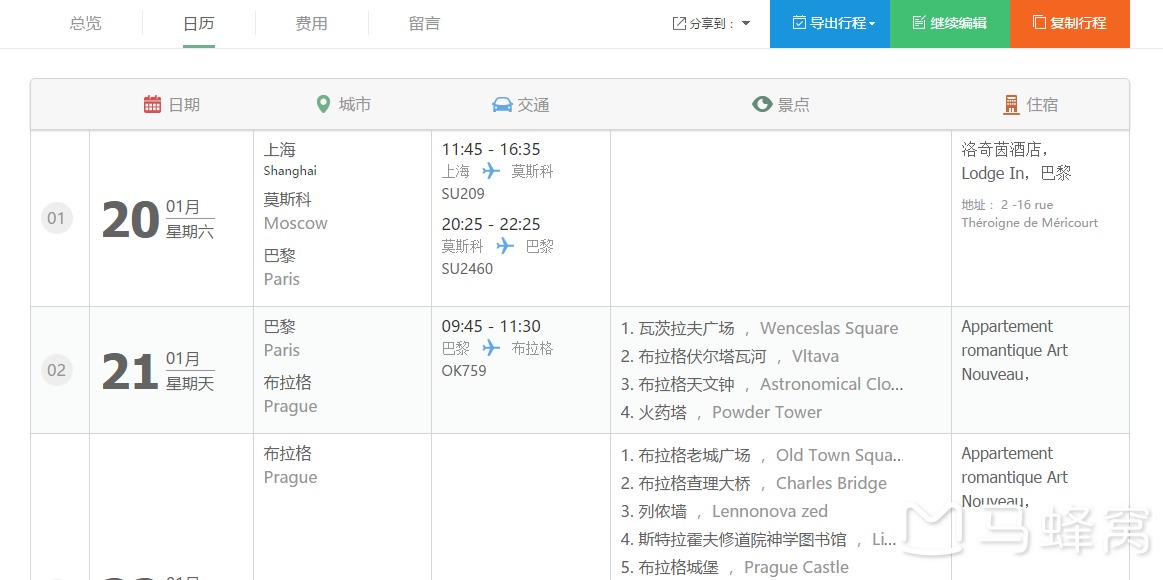1163x580 pixels.
Task: Click the airplane icon between 上海 and 莫斯科
Action: pos(491,171)
